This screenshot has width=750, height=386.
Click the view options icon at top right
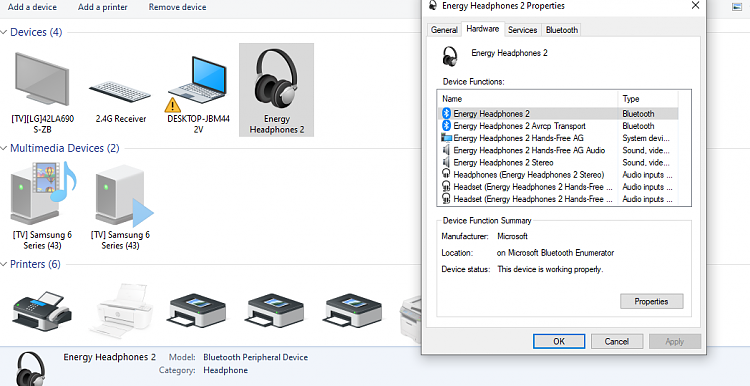737,6
